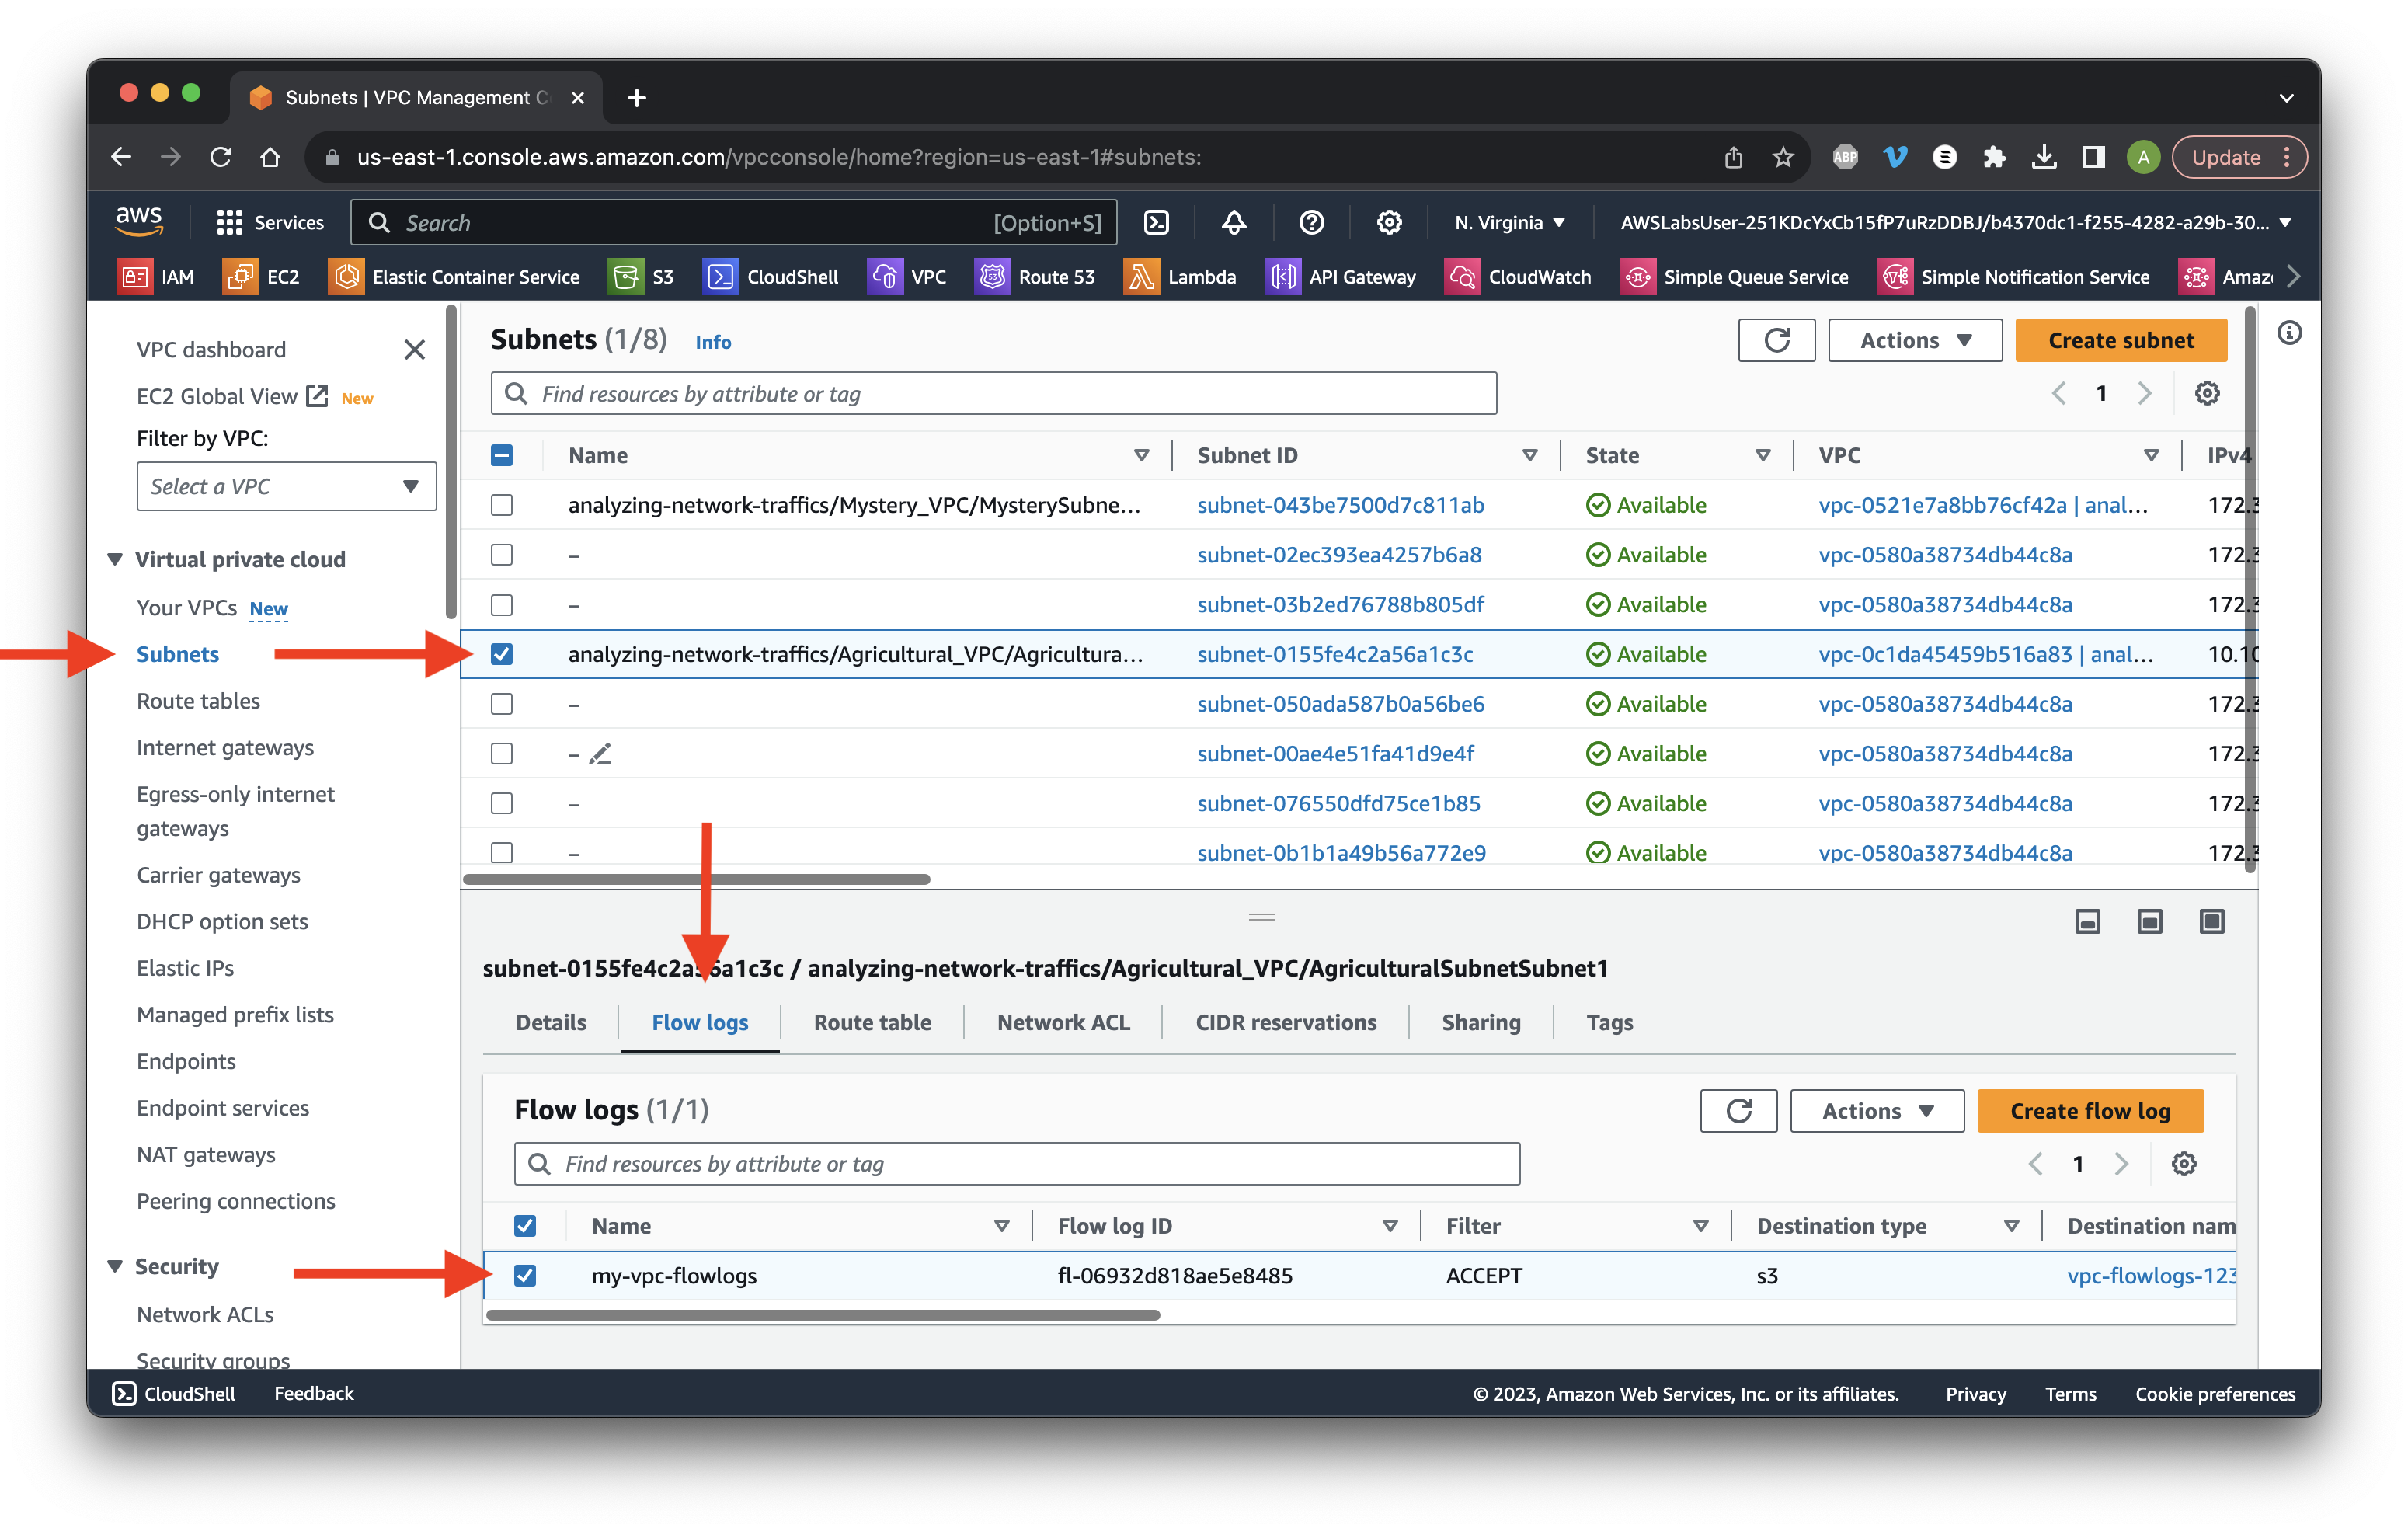Screen dimensions: 2408x1532
Task: Select the subnet-043be7500d7c811ab row checkbox
Action: pos(502,505)
